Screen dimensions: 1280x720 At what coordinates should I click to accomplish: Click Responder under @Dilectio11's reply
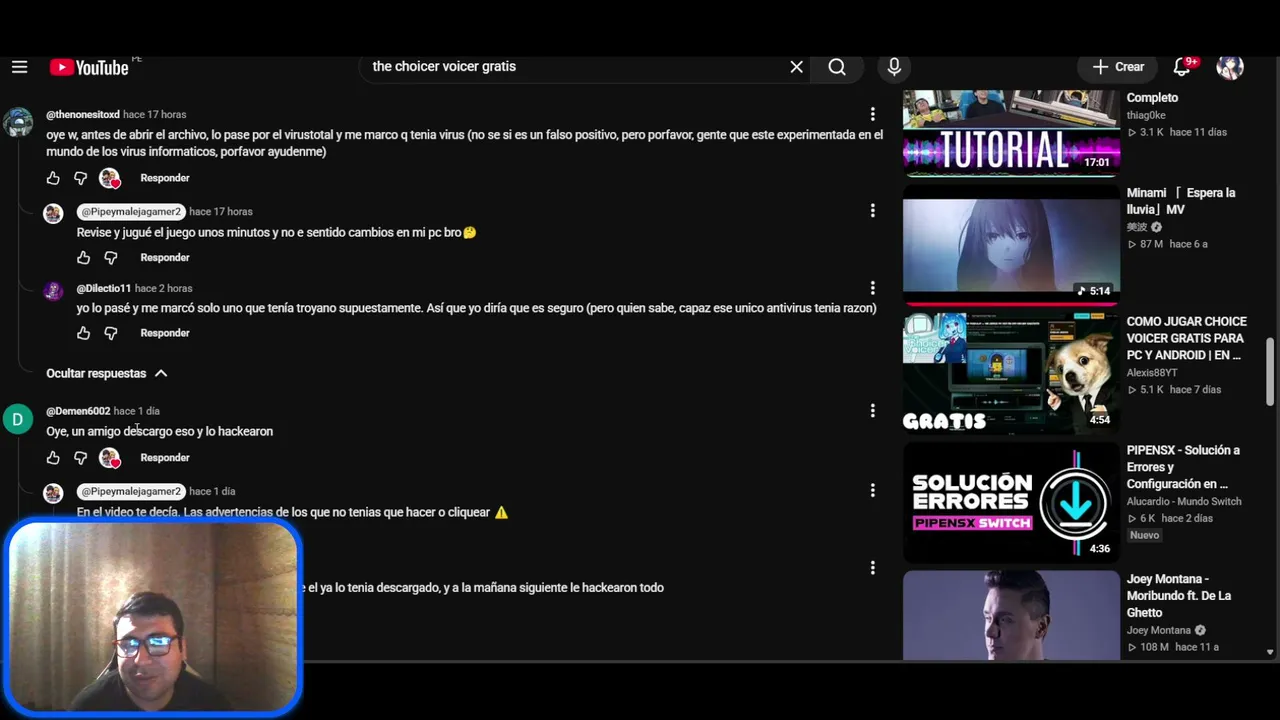(165, 333)
